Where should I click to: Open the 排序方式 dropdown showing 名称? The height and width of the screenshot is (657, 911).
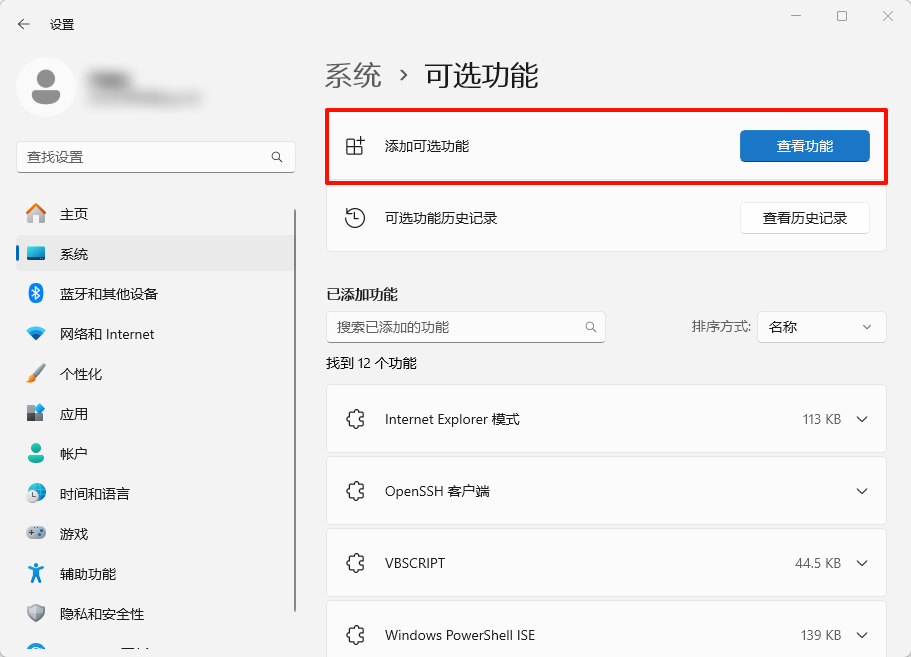821,327
